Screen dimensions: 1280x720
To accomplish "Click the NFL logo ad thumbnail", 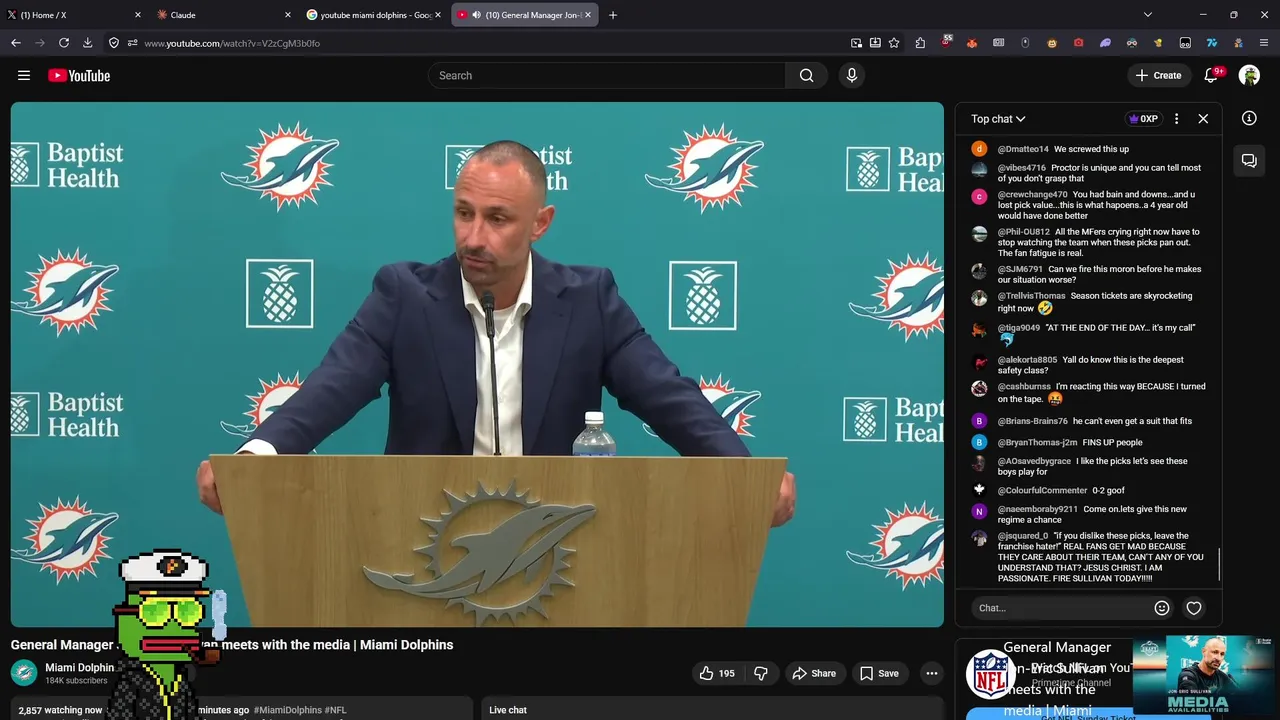I will [991, 674].
